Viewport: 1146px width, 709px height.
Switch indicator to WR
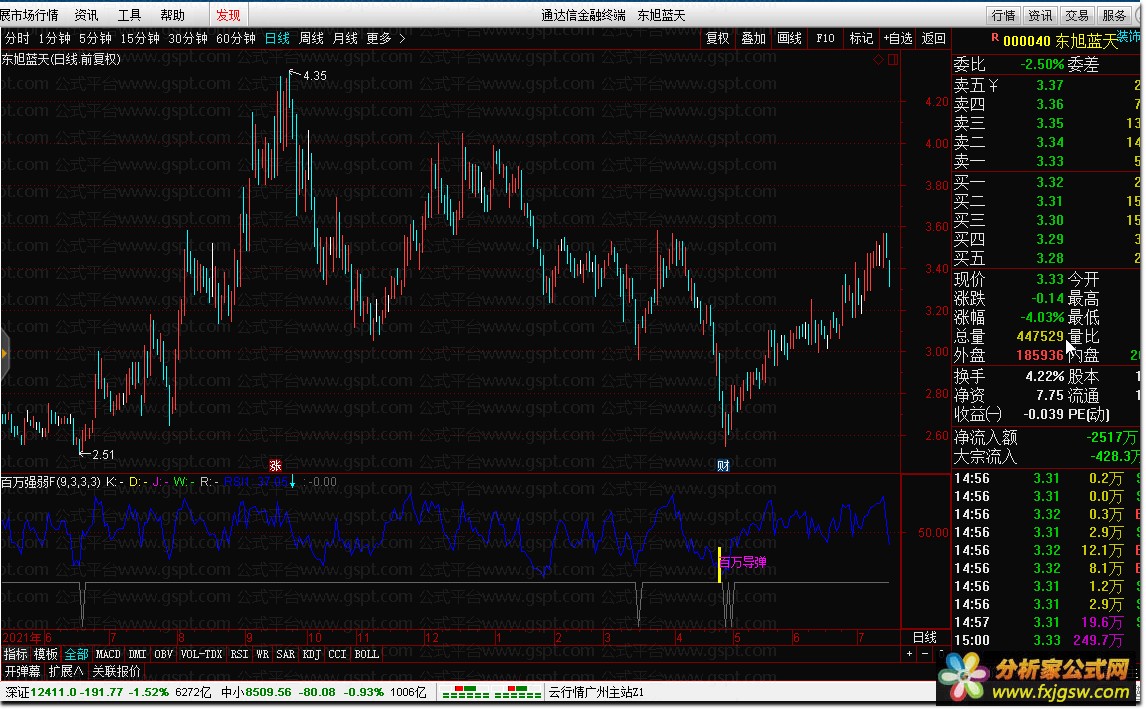click(x=262, y=653)
